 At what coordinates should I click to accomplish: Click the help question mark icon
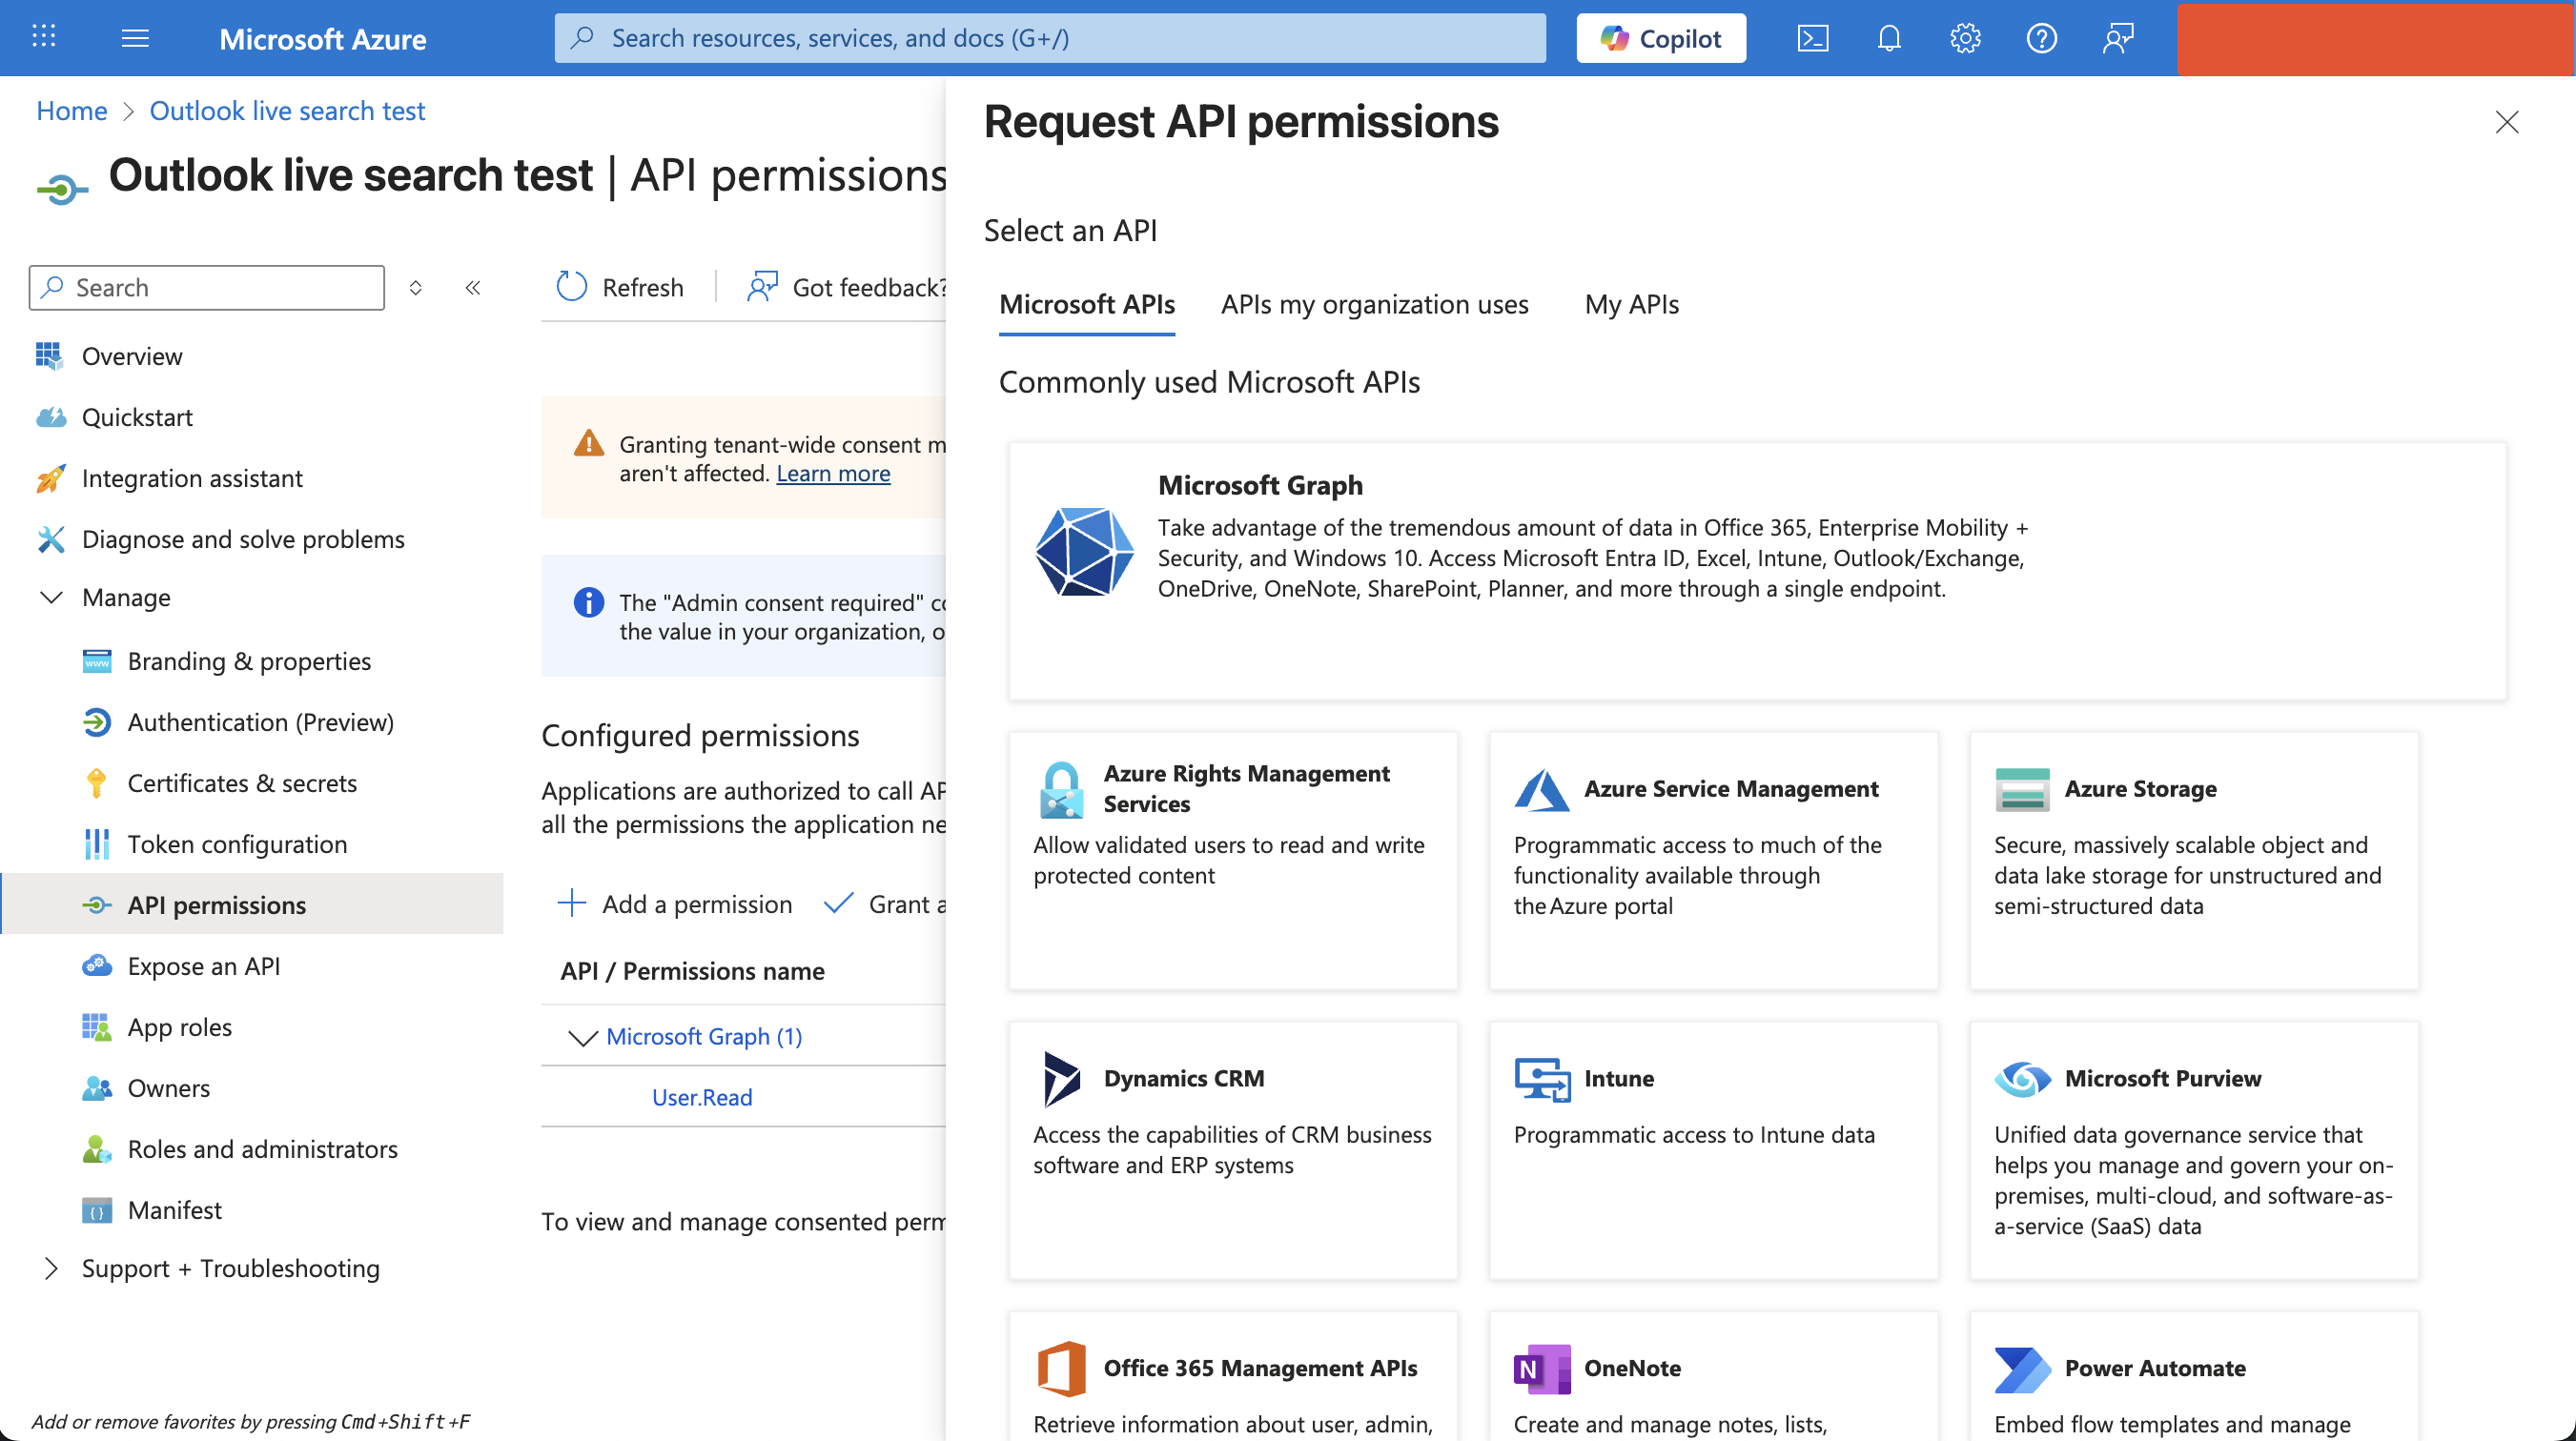[2041, 38]
